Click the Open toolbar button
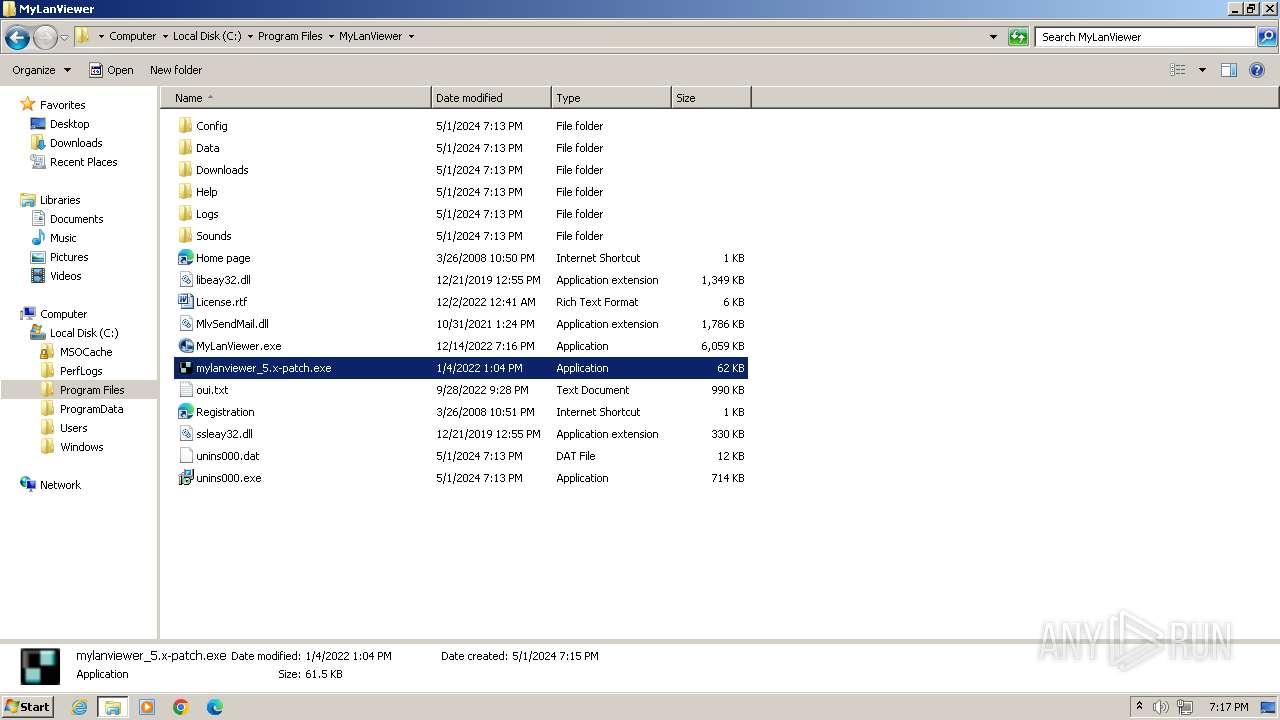 pyautogui.click(x=111, y=70)
